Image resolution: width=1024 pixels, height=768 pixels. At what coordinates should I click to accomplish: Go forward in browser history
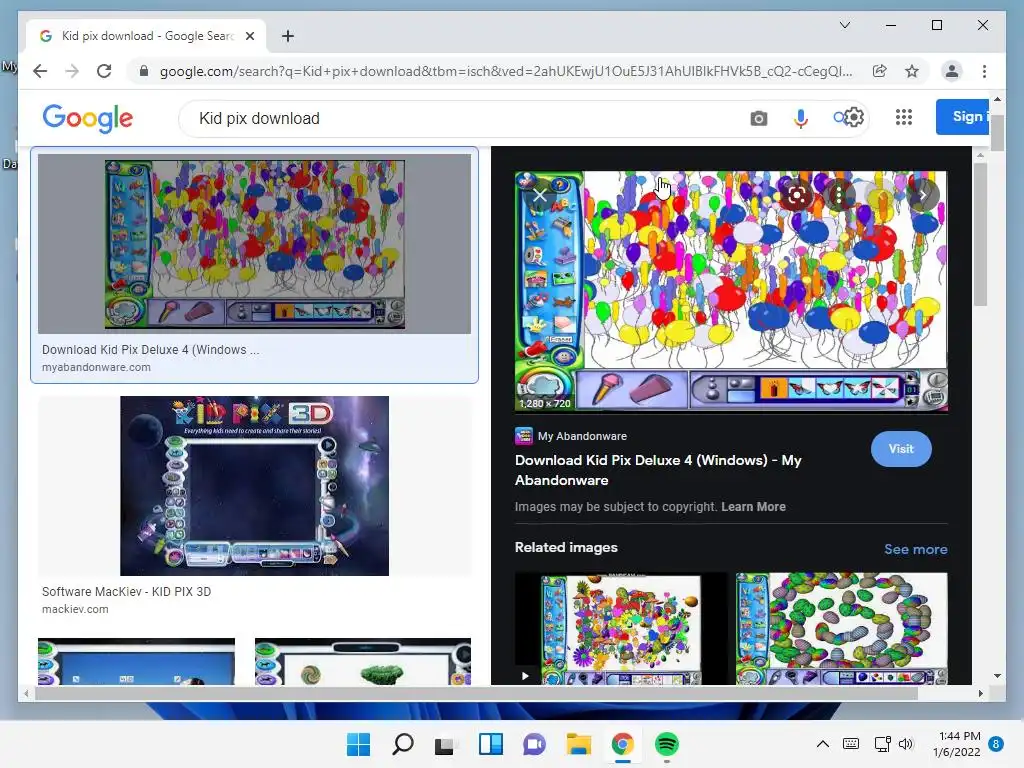point(72,71)
